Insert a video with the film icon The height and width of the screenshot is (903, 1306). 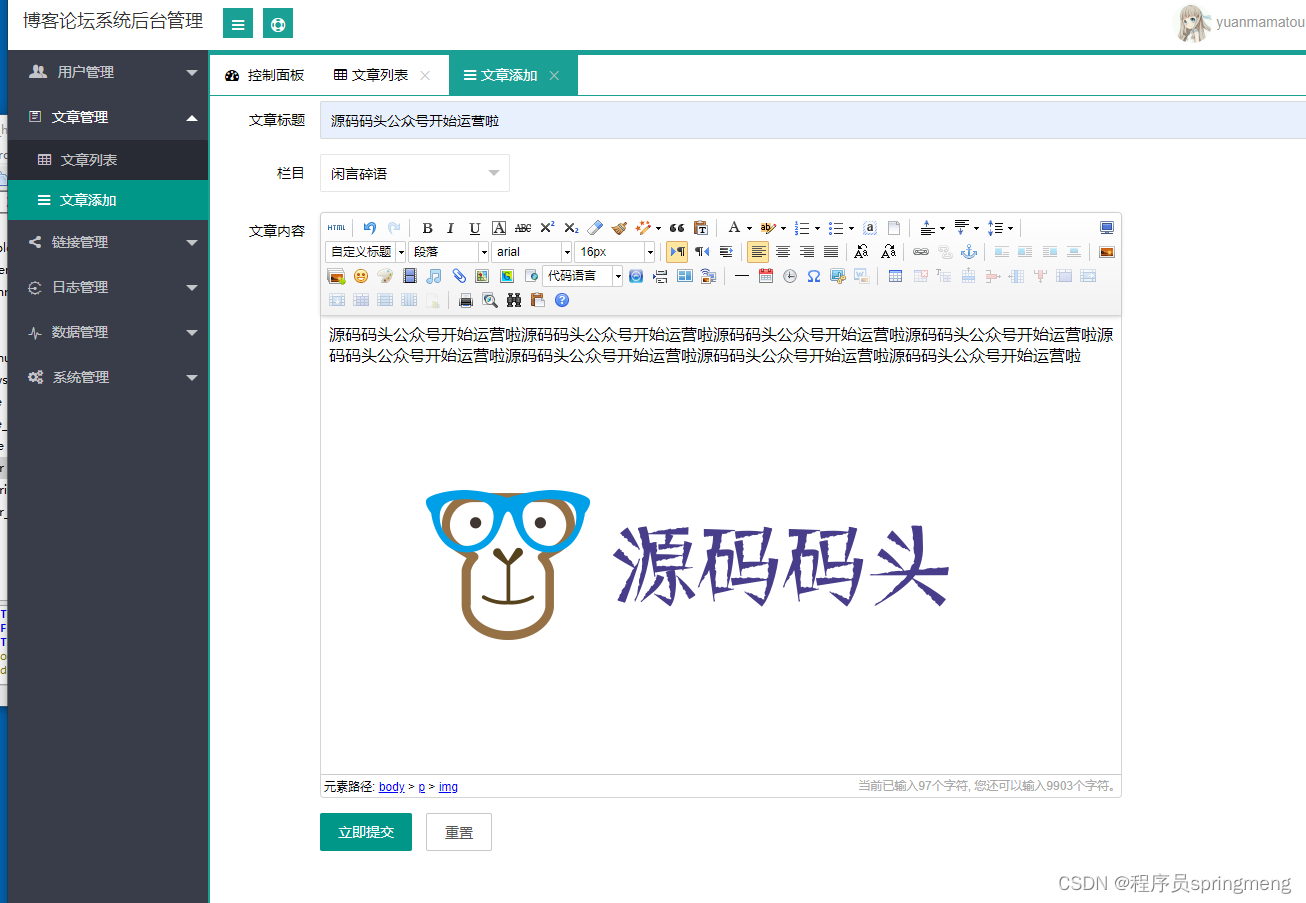click(409, 276)
